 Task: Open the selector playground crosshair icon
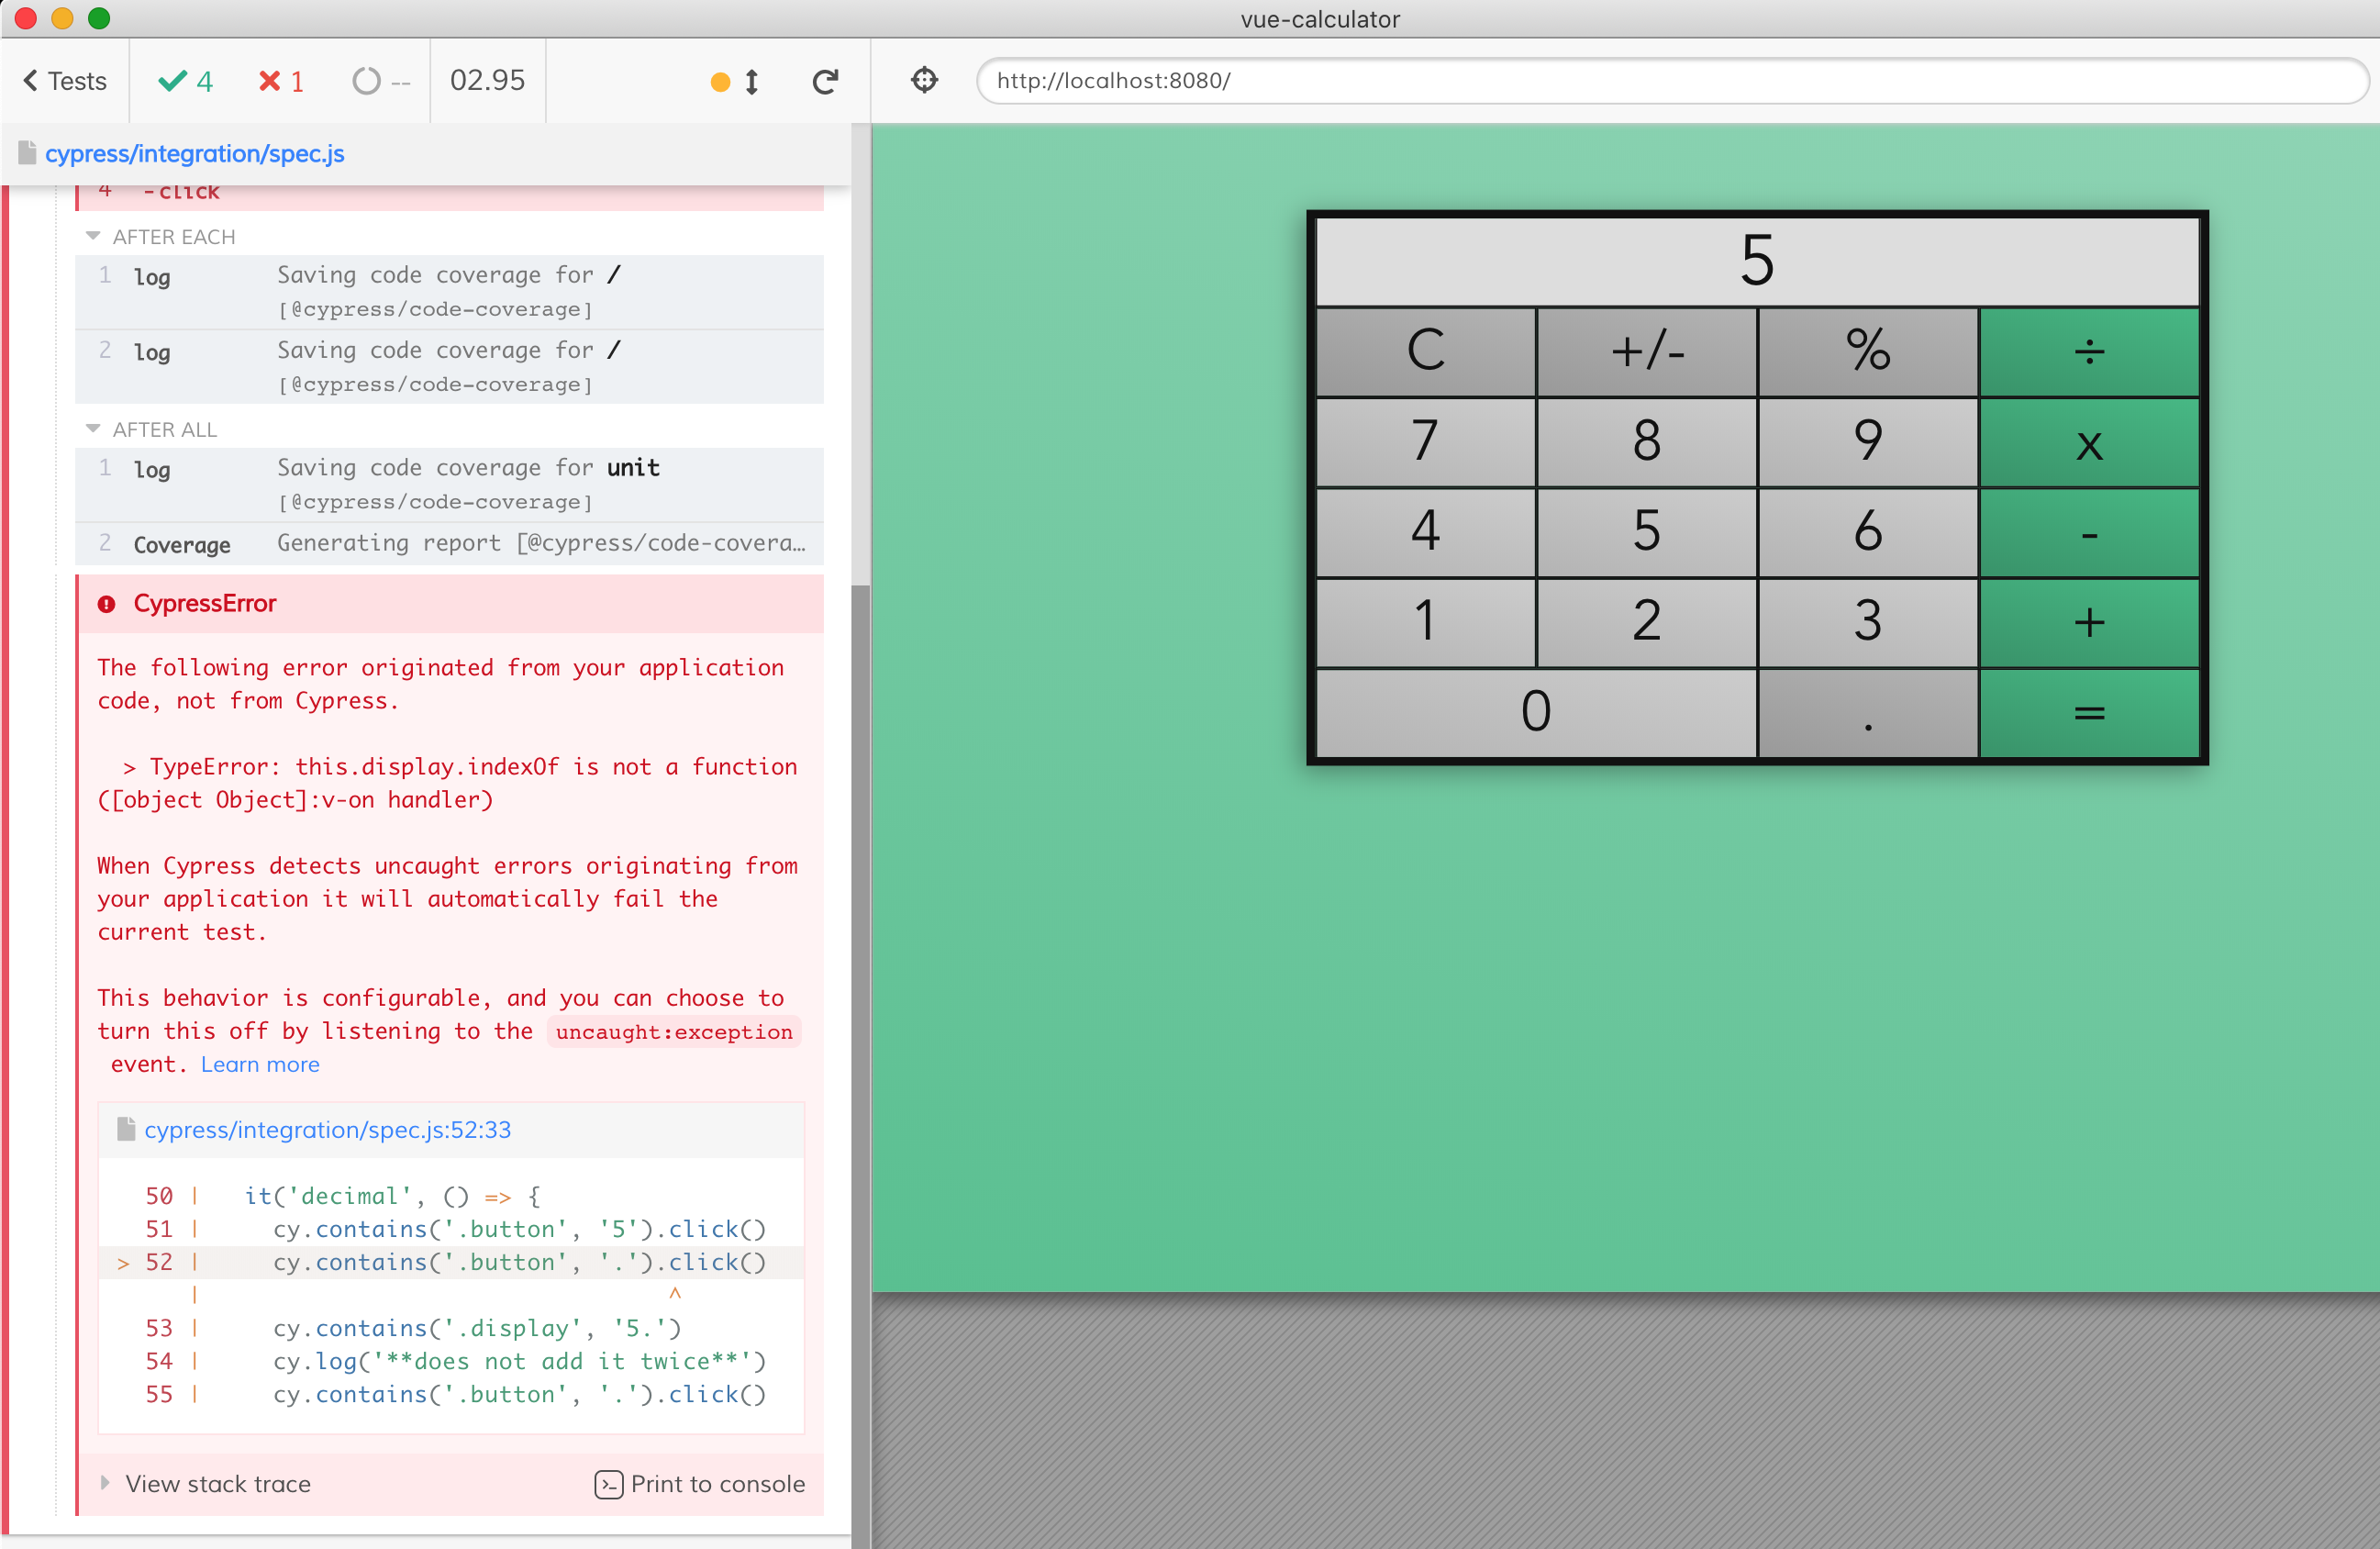point(924,80)
